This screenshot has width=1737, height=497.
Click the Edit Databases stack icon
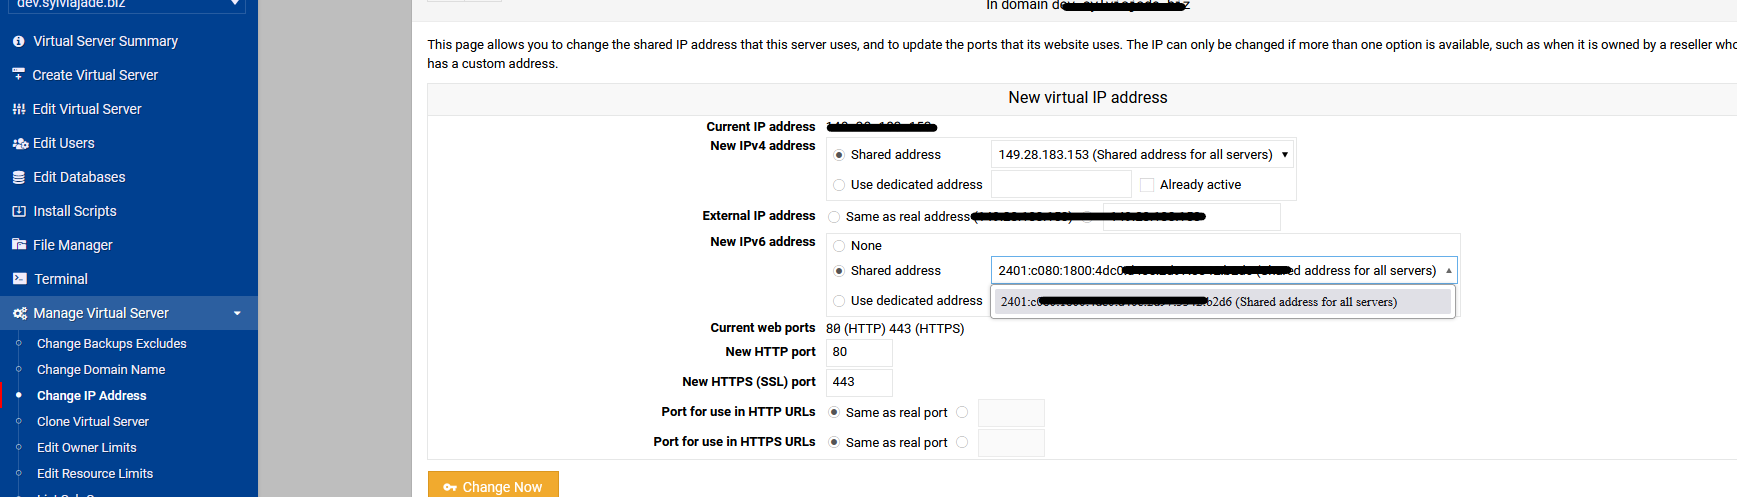pos(19,177)
